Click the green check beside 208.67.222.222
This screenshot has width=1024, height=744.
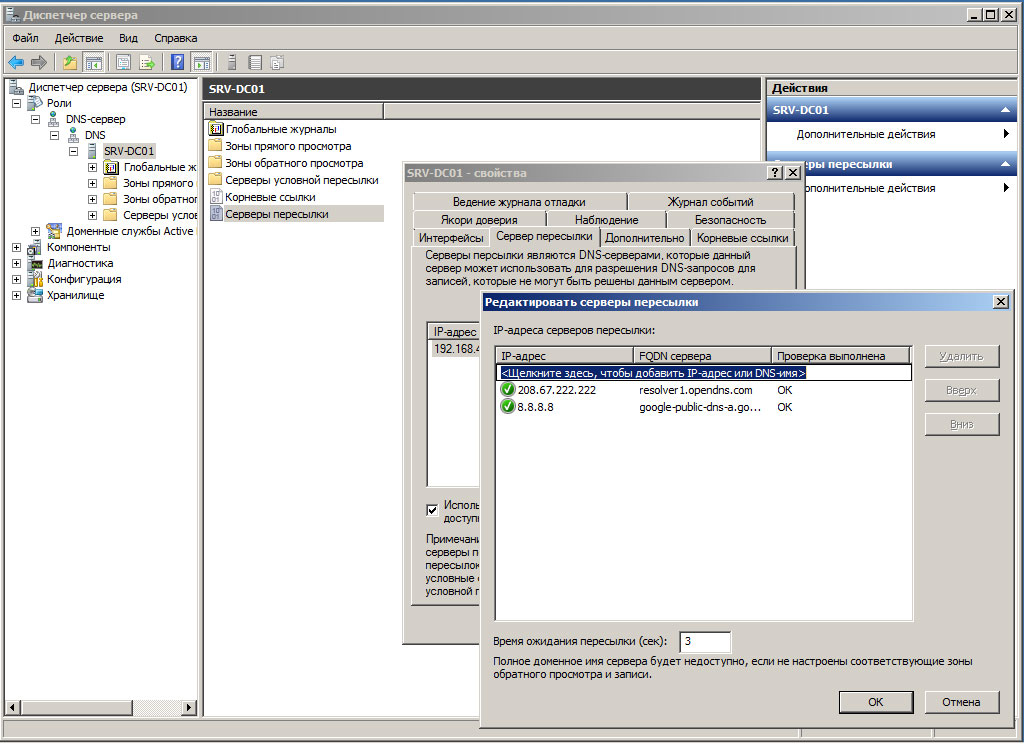pyautogui.click(x=508, y=390)
